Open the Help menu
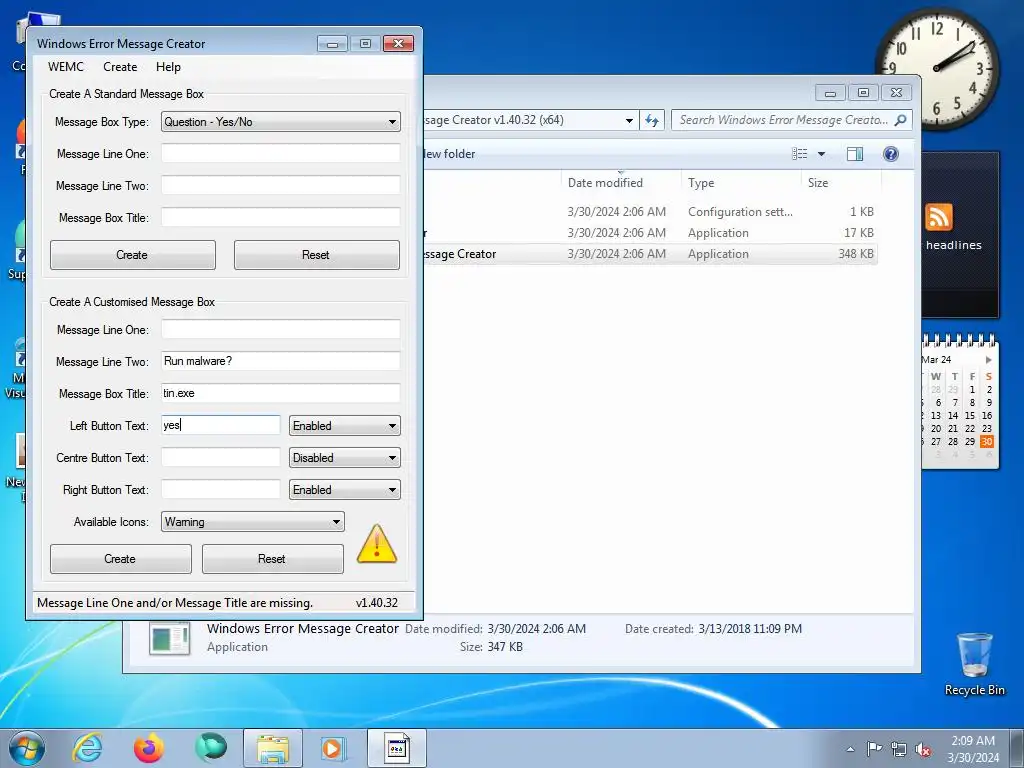 (x=168, y=67)
